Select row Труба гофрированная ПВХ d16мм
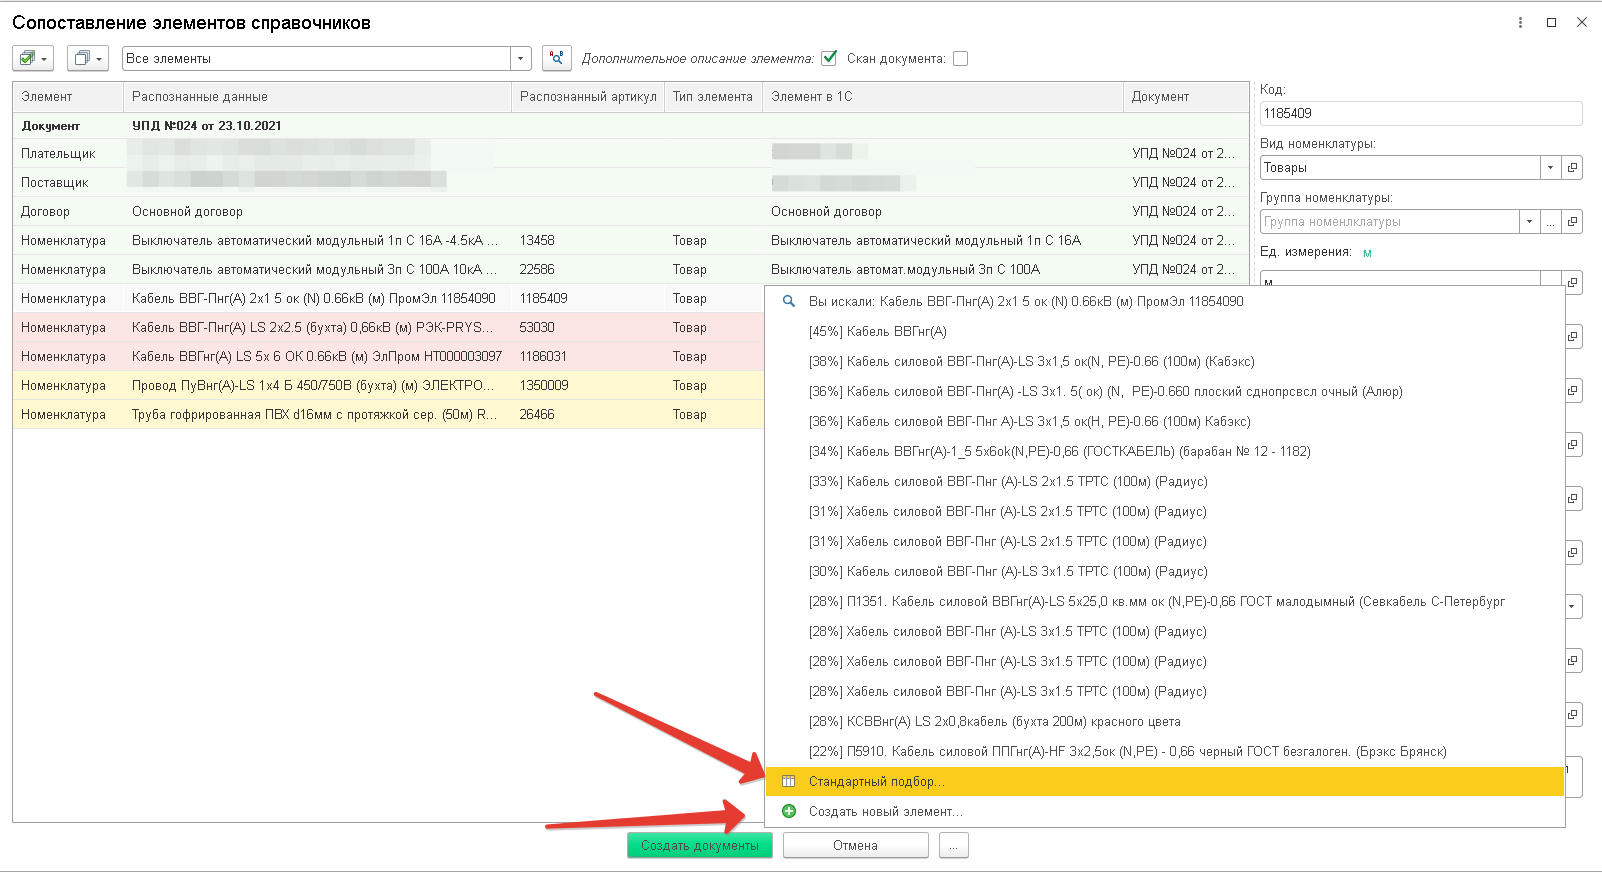This screenshot has width=1602, height=872. 388,414
